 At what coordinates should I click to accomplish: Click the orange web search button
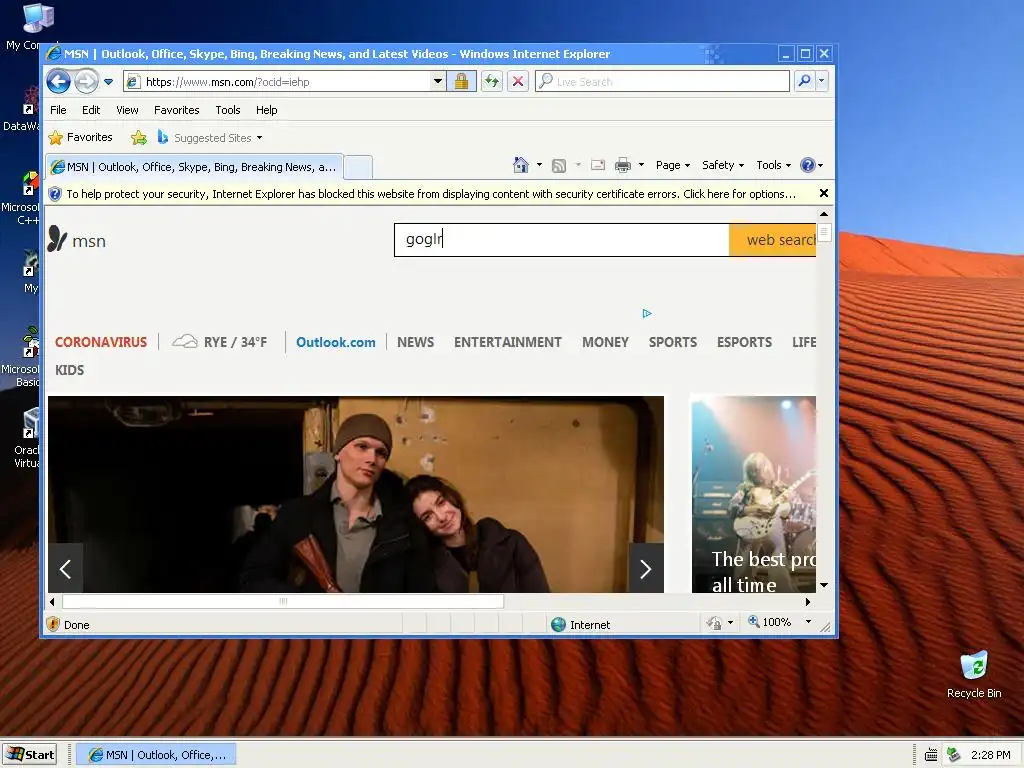(773, 240)
